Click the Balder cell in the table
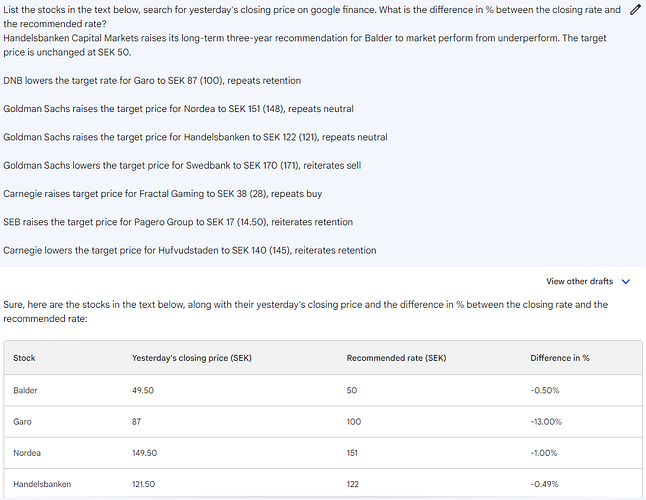The image size is (646, 500). [26, 390]
